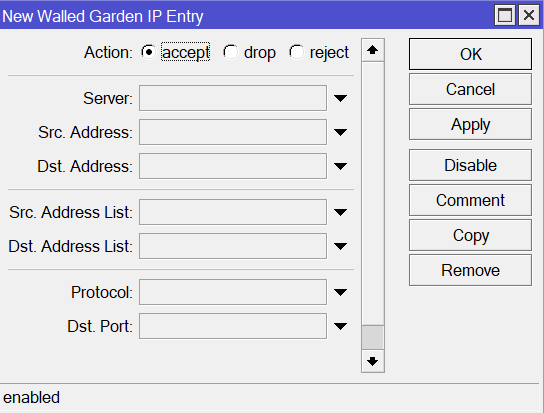Open the Dst. Address List arrow

[340, 246]
